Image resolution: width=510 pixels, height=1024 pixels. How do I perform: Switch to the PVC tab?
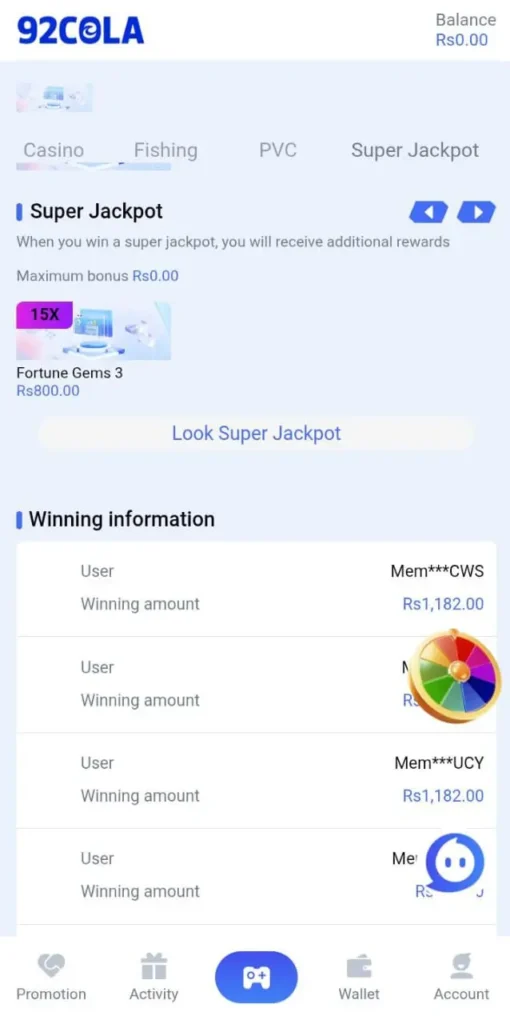tap(278, 150)
